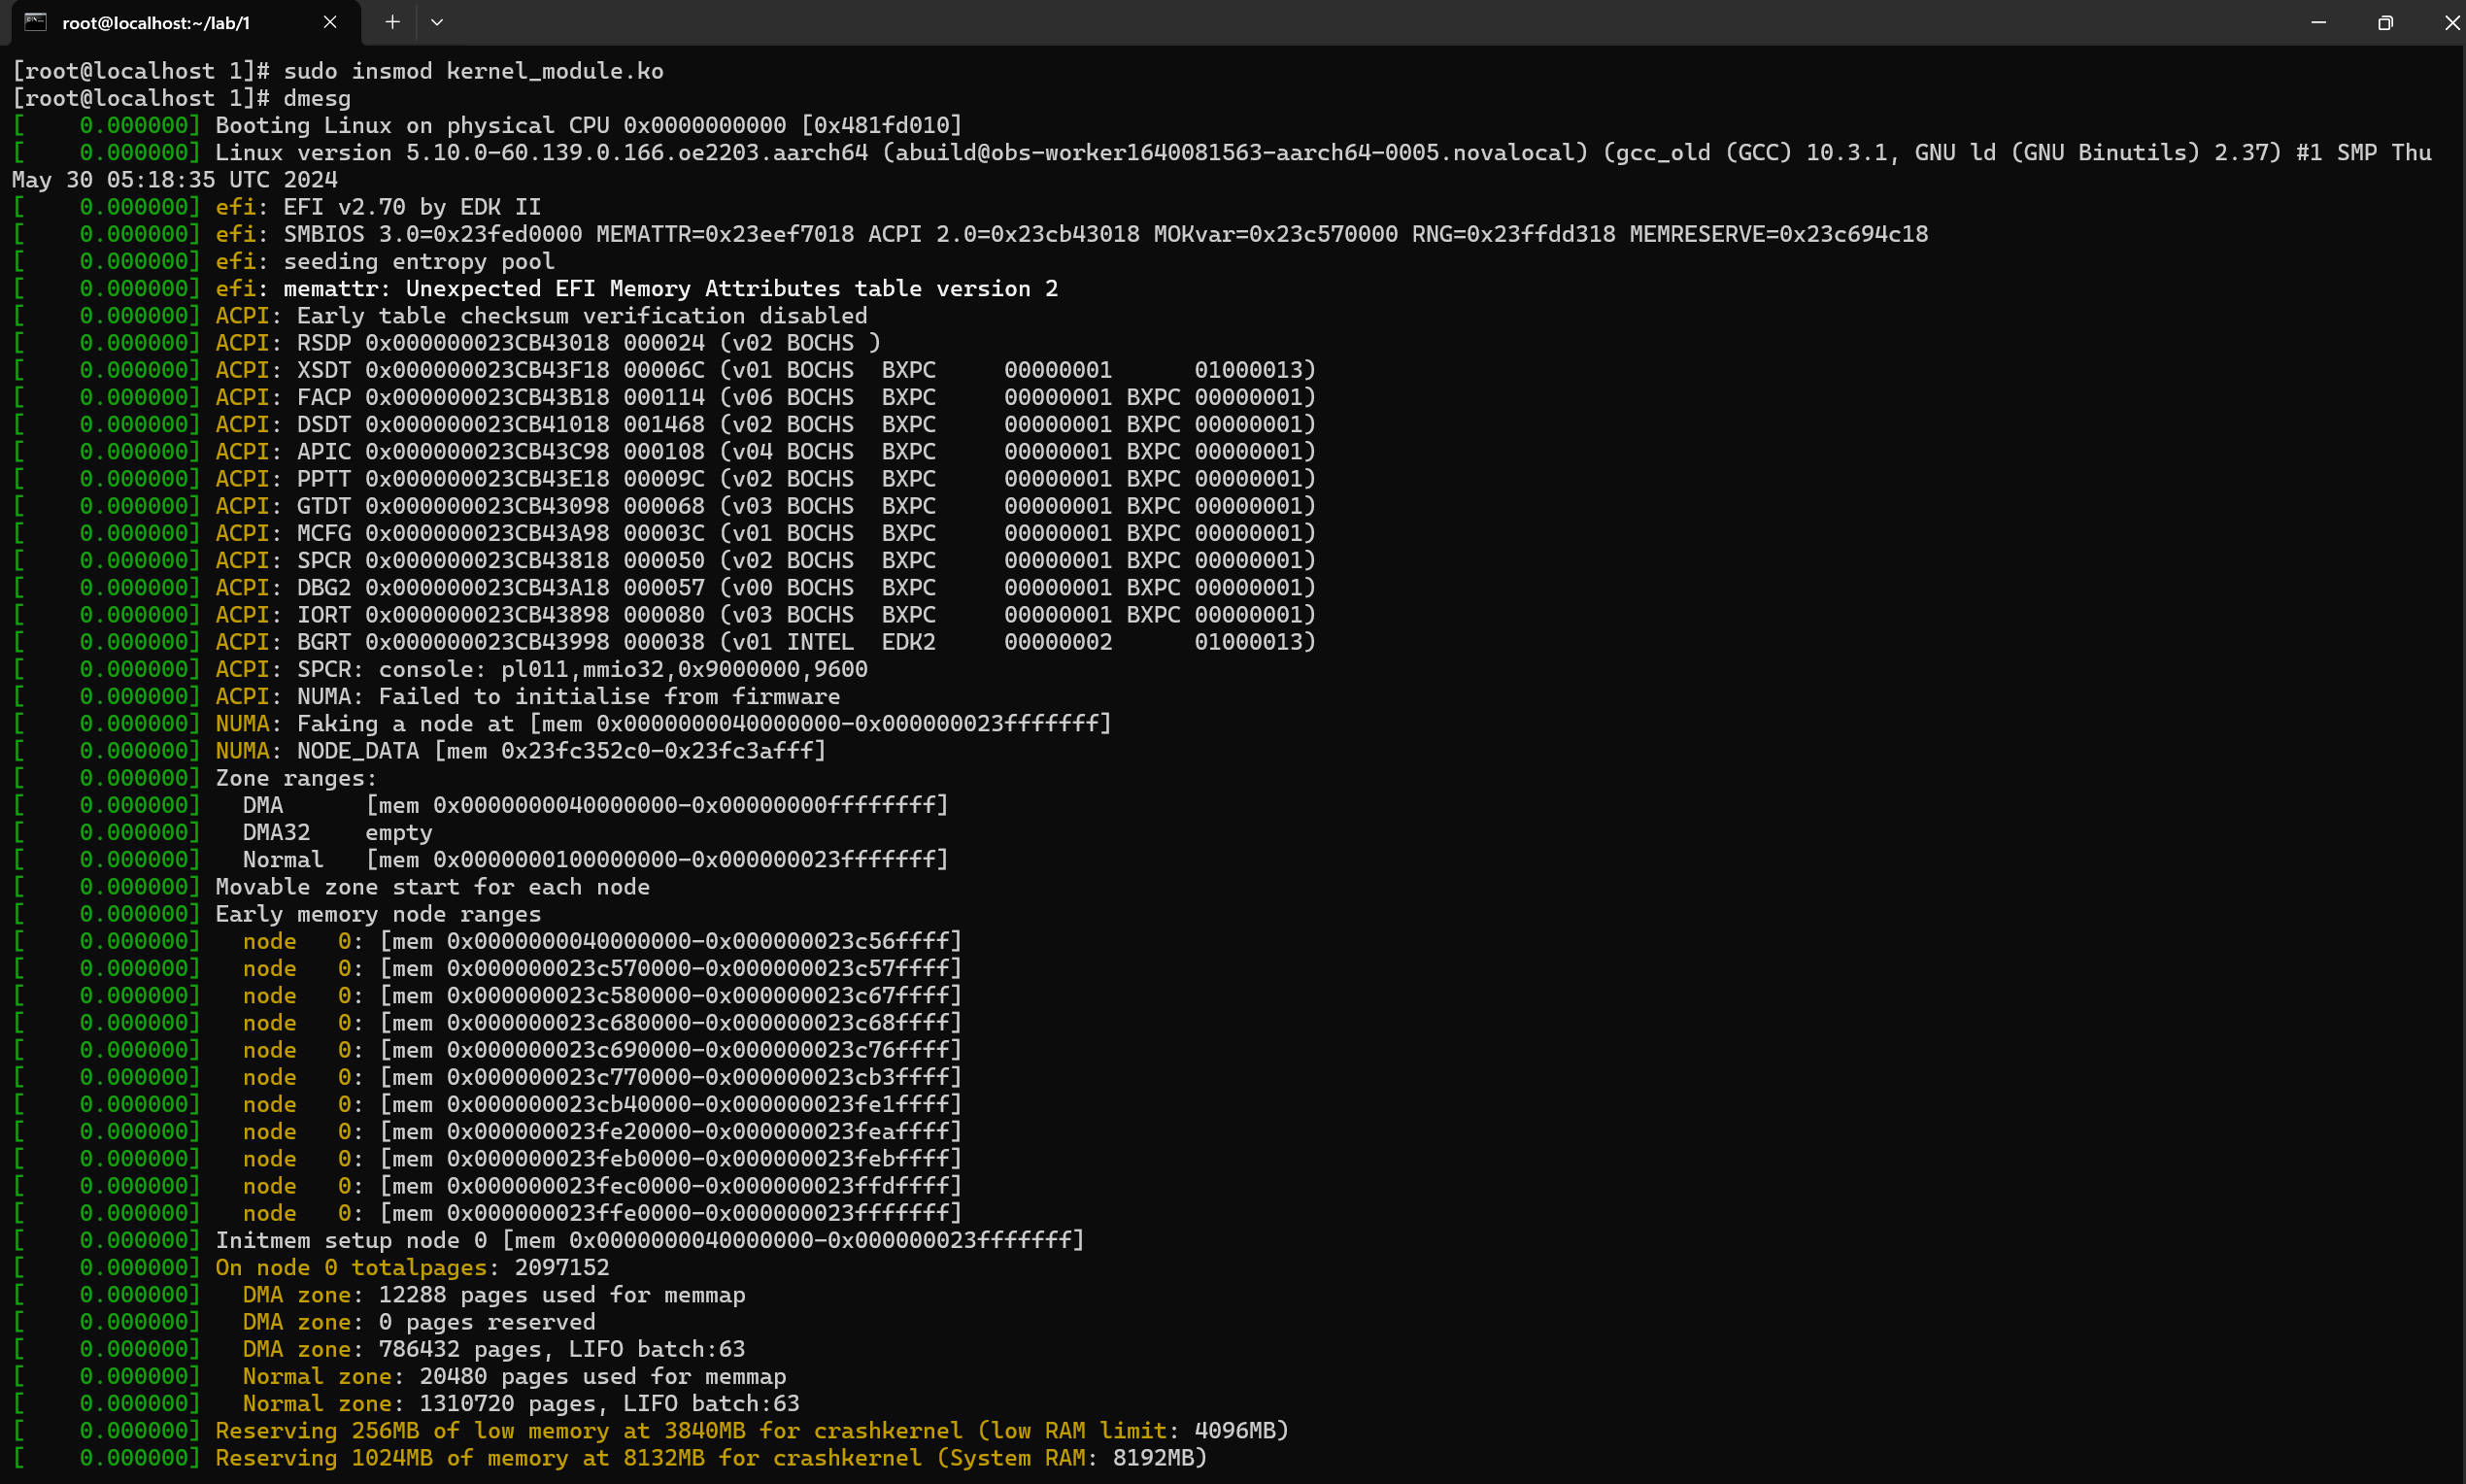This screenshot has width=2466, height=1484.
Task: Click the ACPI GTDT table line
Action: (x=765, y=506)
